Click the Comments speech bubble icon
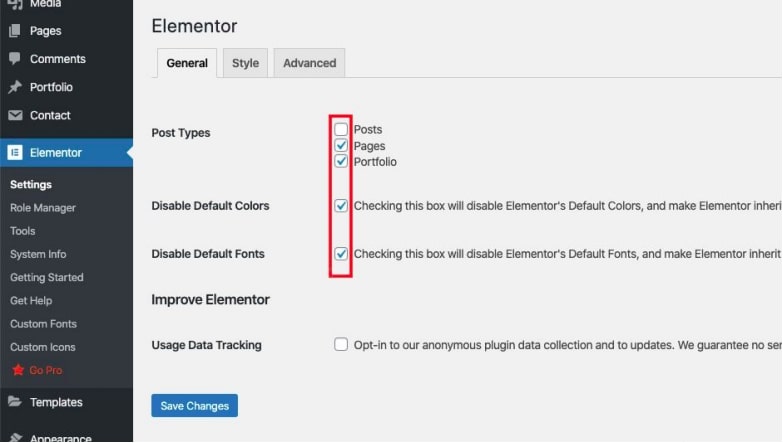This screenshot has width=783, height=443. click(x=15, y=59)
